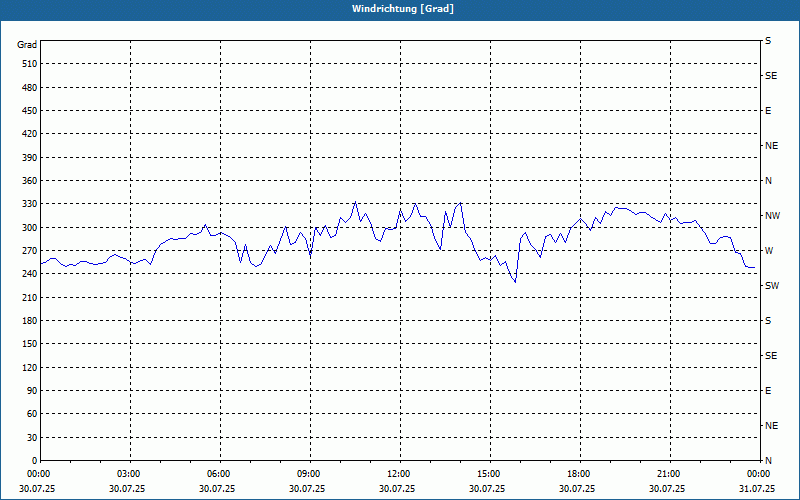Select the 00:00 label above 31.07.25
The height and width of the screenshot is (500, 800).
[759, 474]
